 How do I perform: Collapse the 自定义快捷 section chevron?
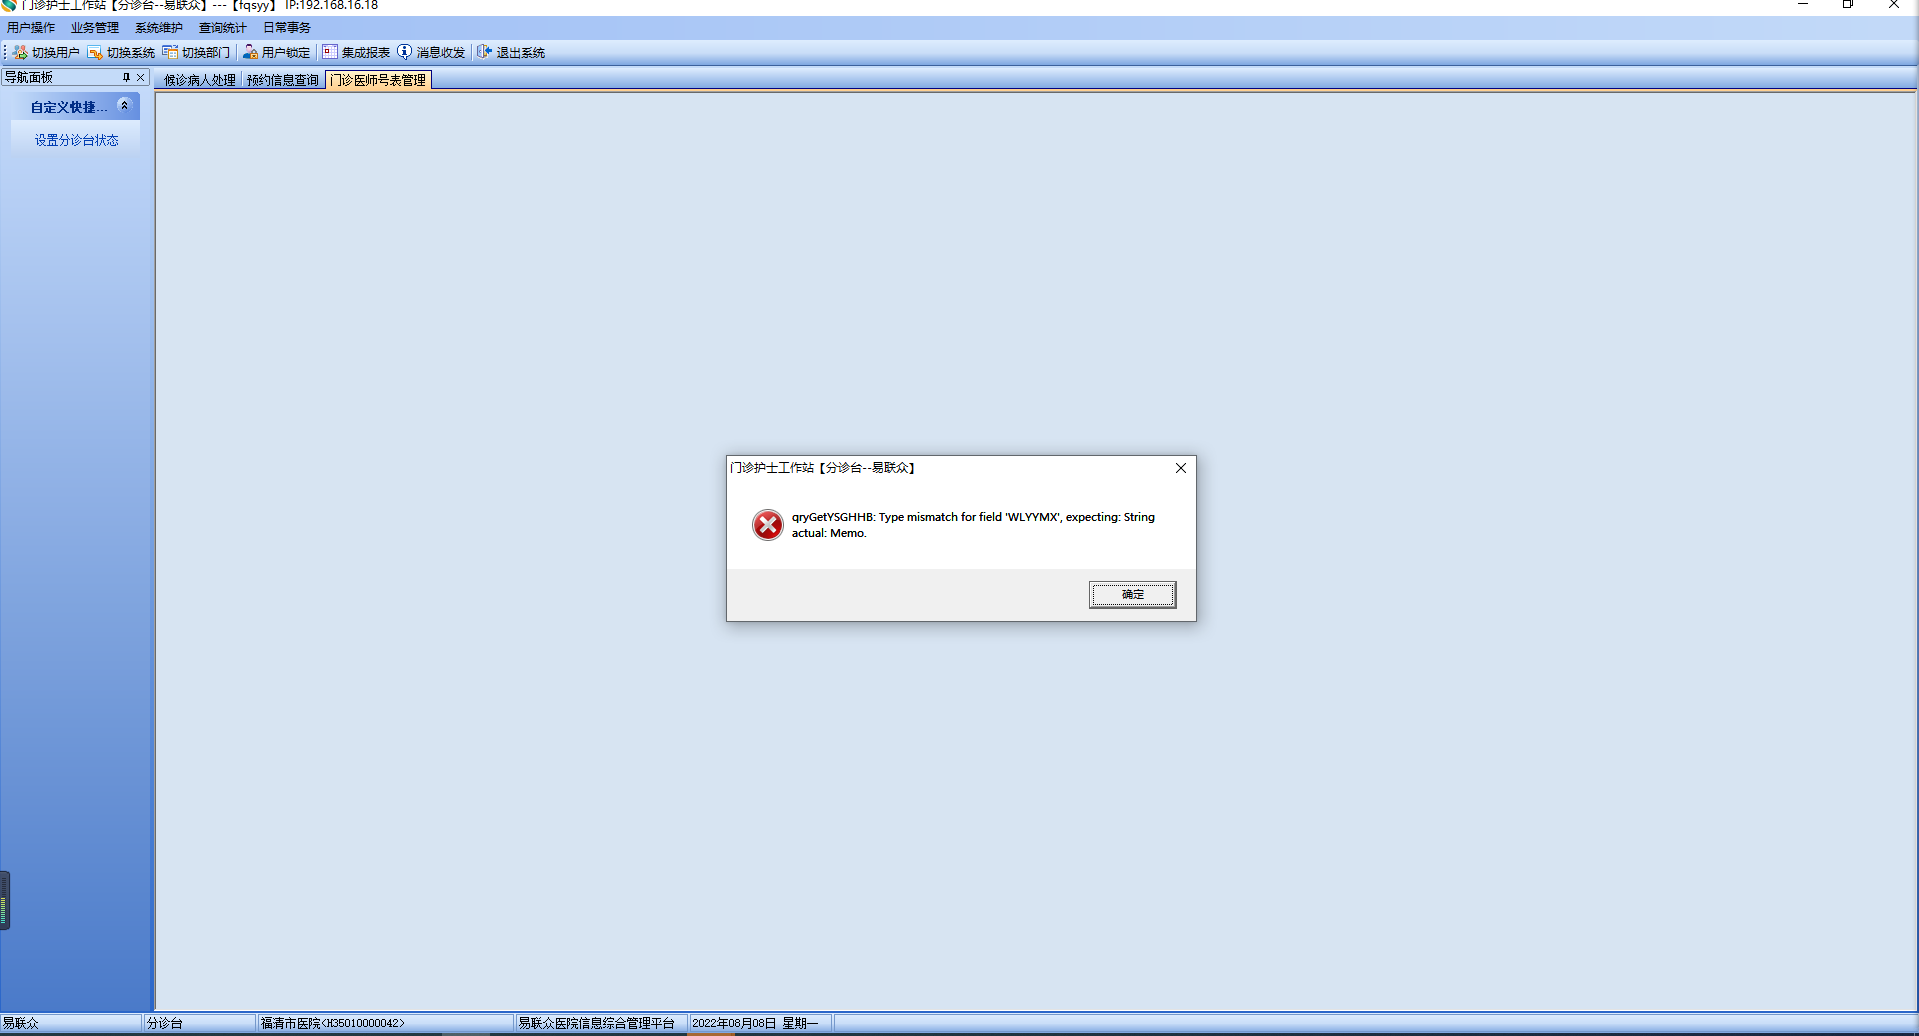point(124,105)
